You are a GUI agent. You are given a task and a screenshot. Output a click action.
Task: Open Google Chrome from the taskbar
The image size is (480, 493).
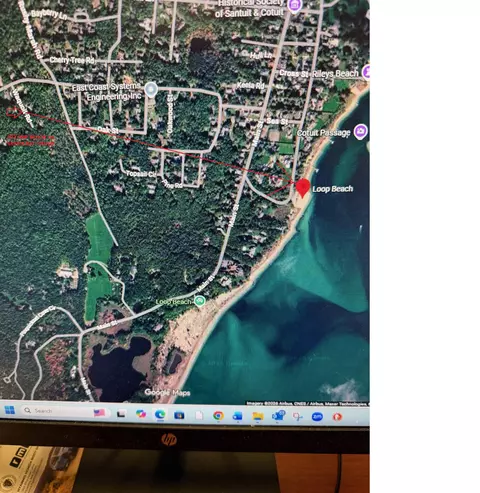click(x=218, y=415)
